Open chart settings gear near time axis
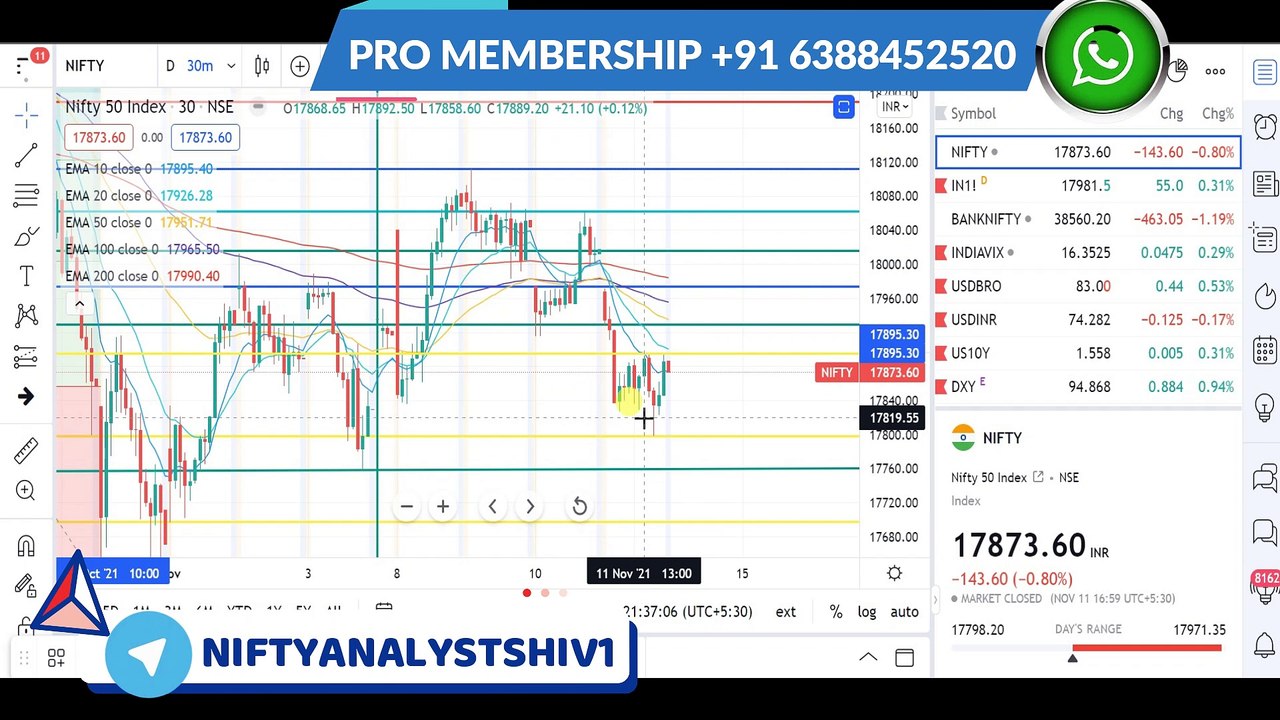This screenshot has width=1280, height=720. pos(895,573)
